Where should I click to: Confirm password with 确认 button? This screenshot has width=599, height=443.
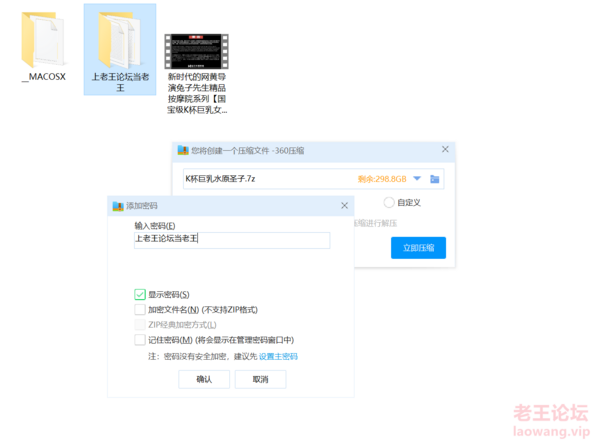coord(204,379)
